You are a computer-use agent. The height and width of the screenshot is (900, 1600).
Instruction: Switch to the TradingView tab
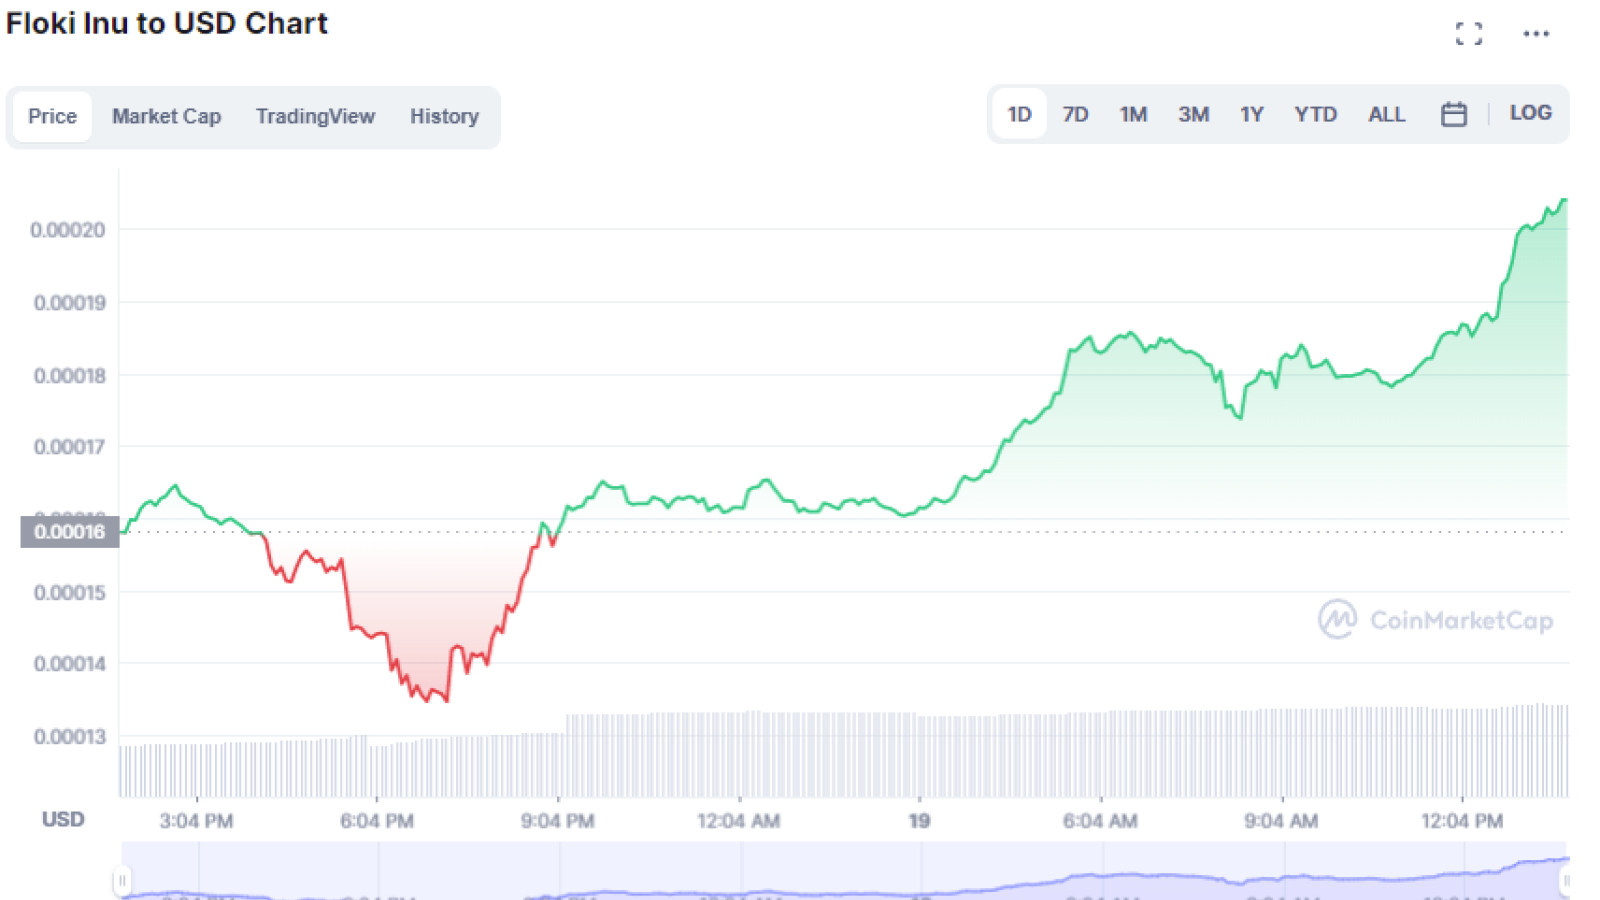(315, 116)
